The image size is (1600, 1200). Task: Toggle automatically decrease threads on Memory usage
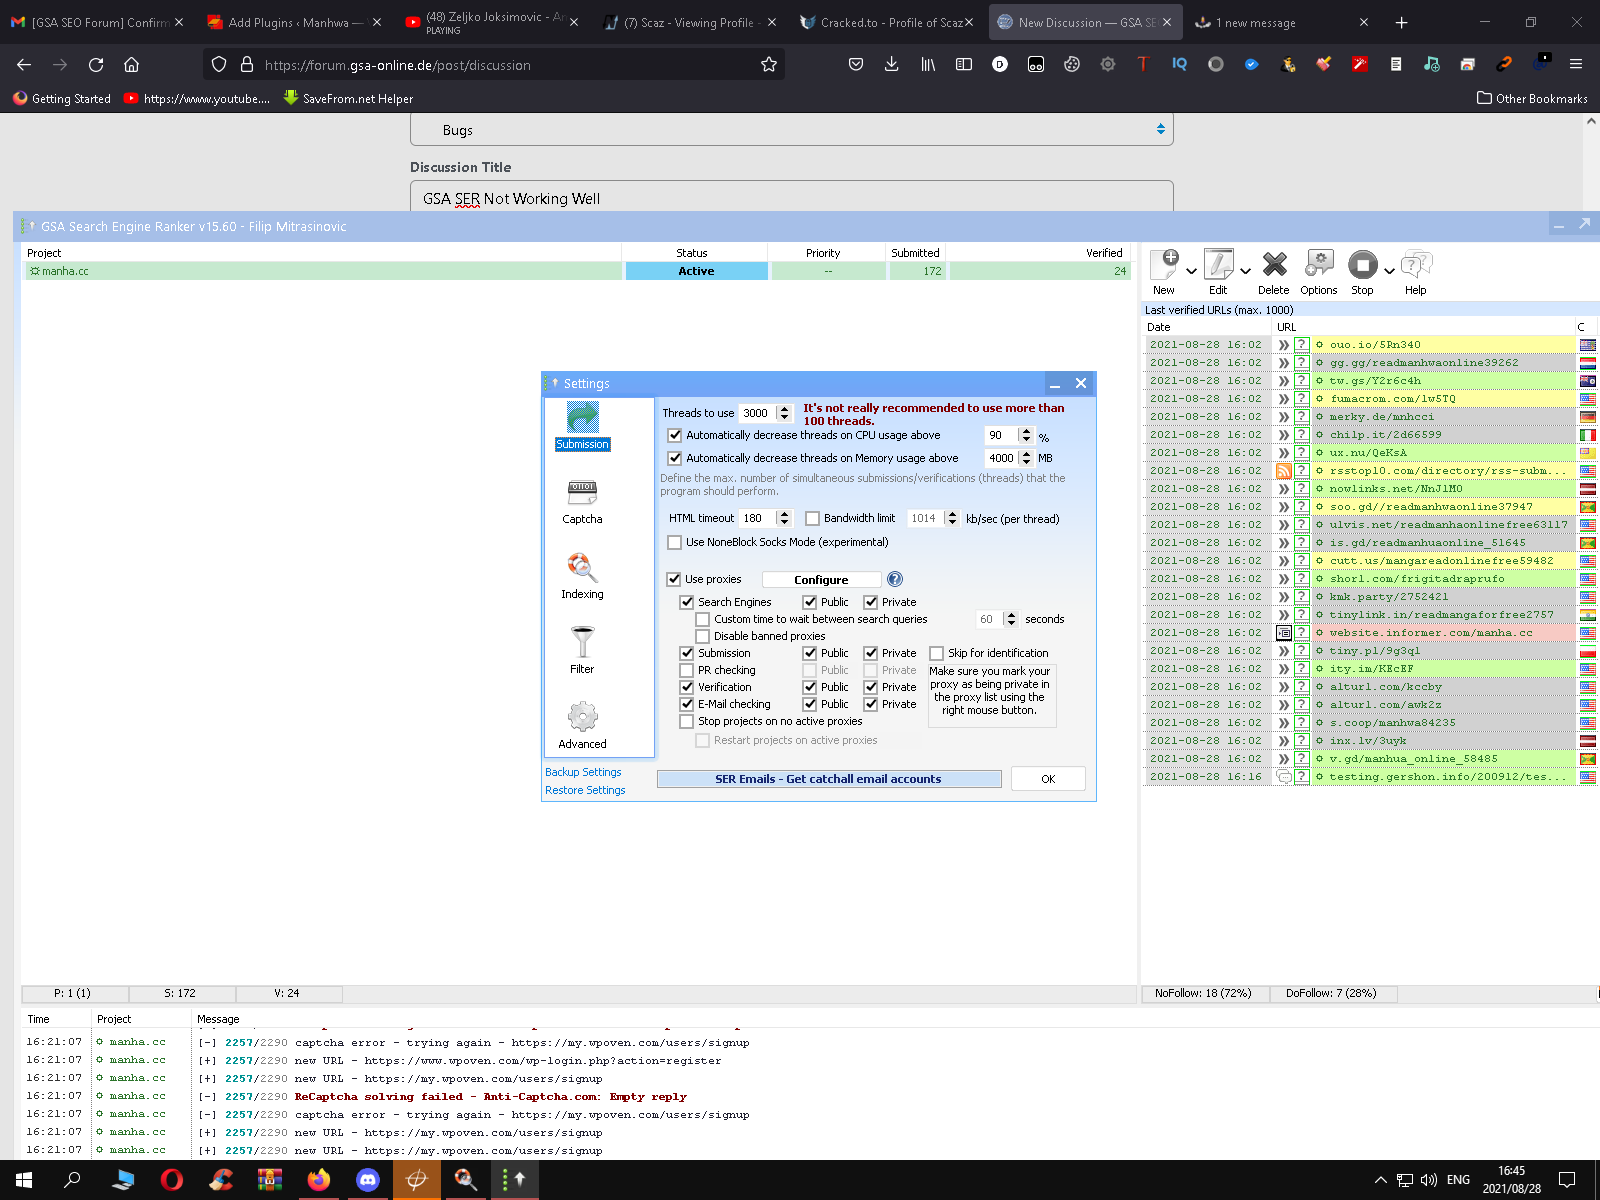pyautogui.click(x=675, y=458)
